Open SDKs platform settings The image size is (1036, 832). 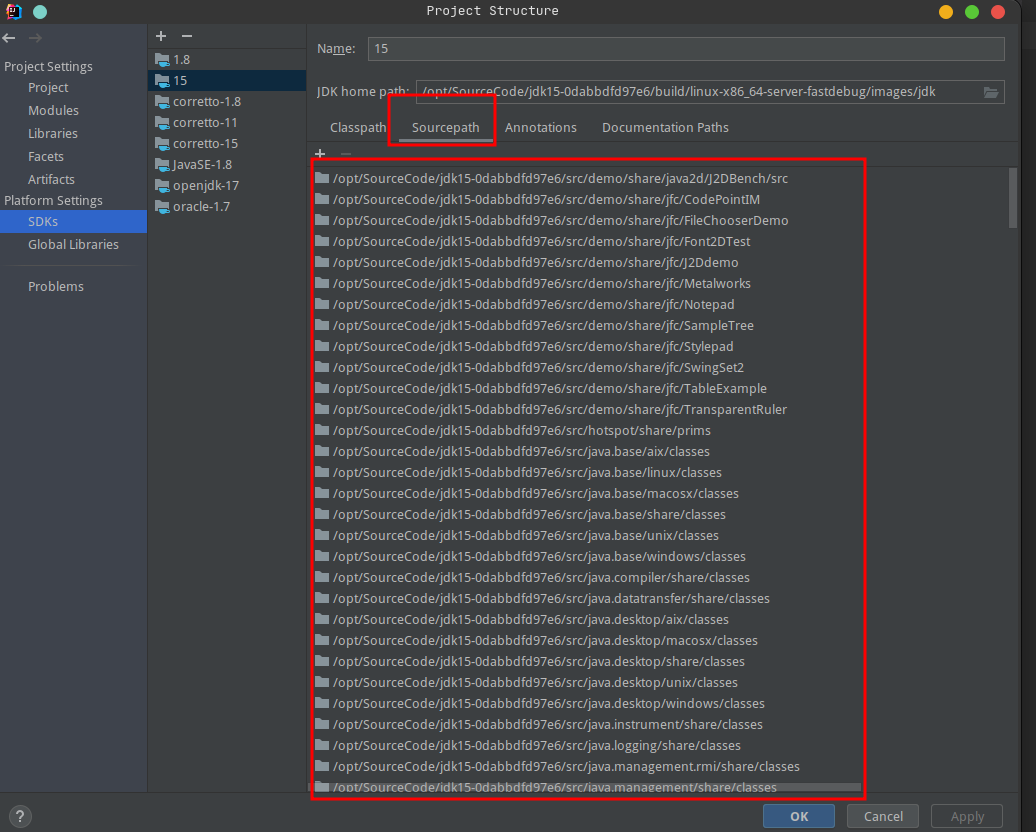(x=73, y=221)
